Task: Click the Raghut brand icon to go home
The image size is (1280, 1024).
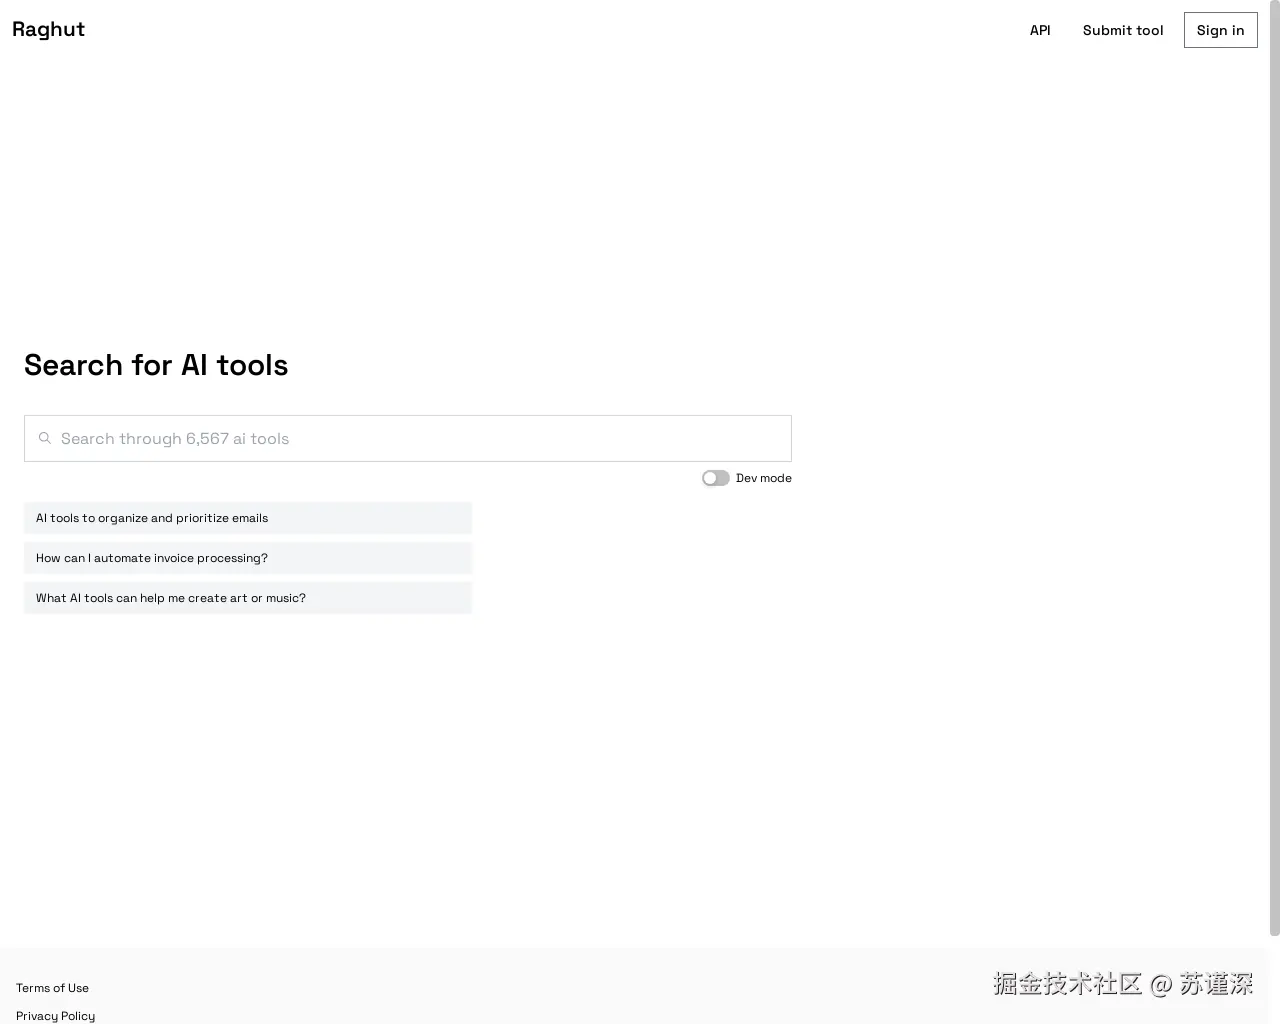Action: pyautogui.click(x=48, y=29)
